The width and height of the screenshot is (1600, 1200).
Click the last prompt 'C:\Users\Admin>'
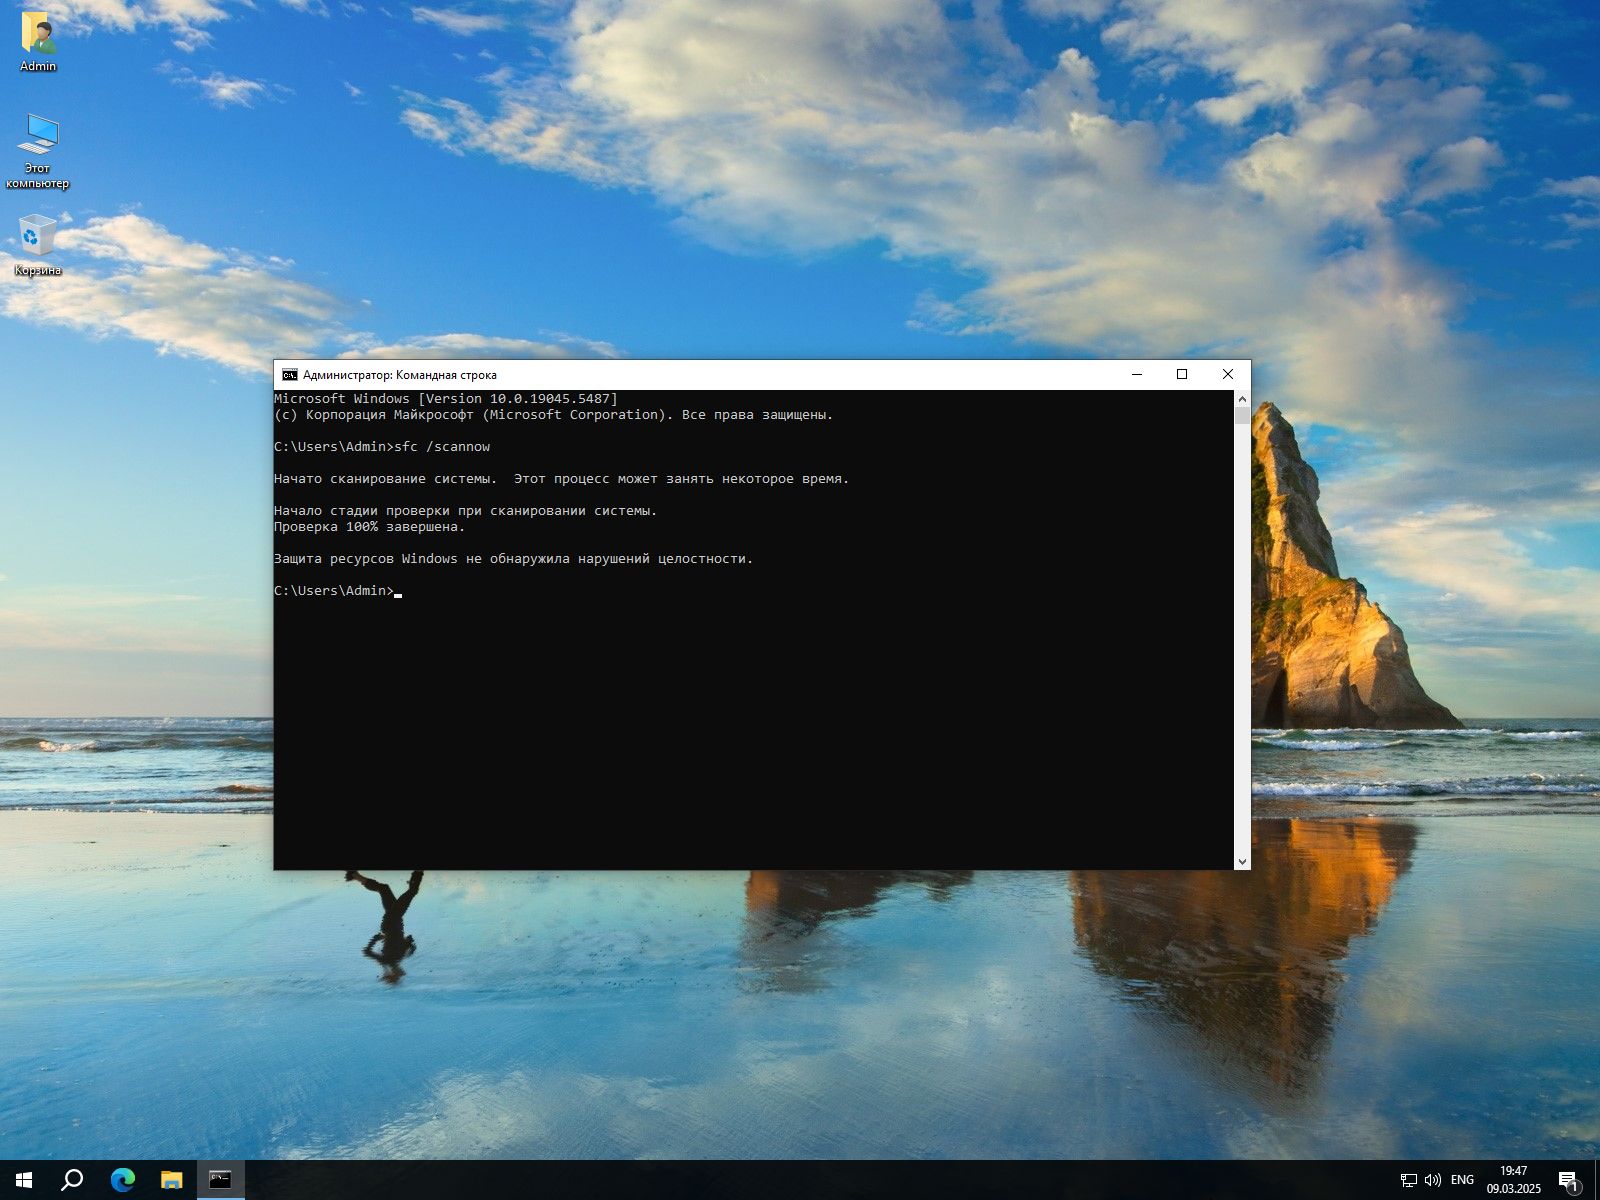pyautogui.click(x=334, y=591)
